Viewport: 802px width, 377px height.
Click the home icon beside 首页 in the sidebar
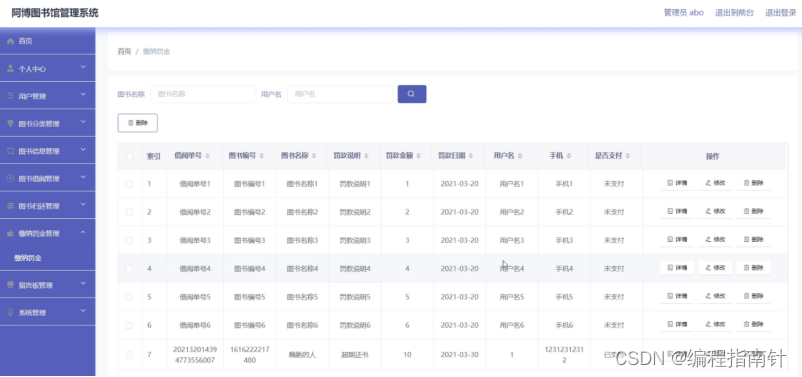[x=10, y=41]
